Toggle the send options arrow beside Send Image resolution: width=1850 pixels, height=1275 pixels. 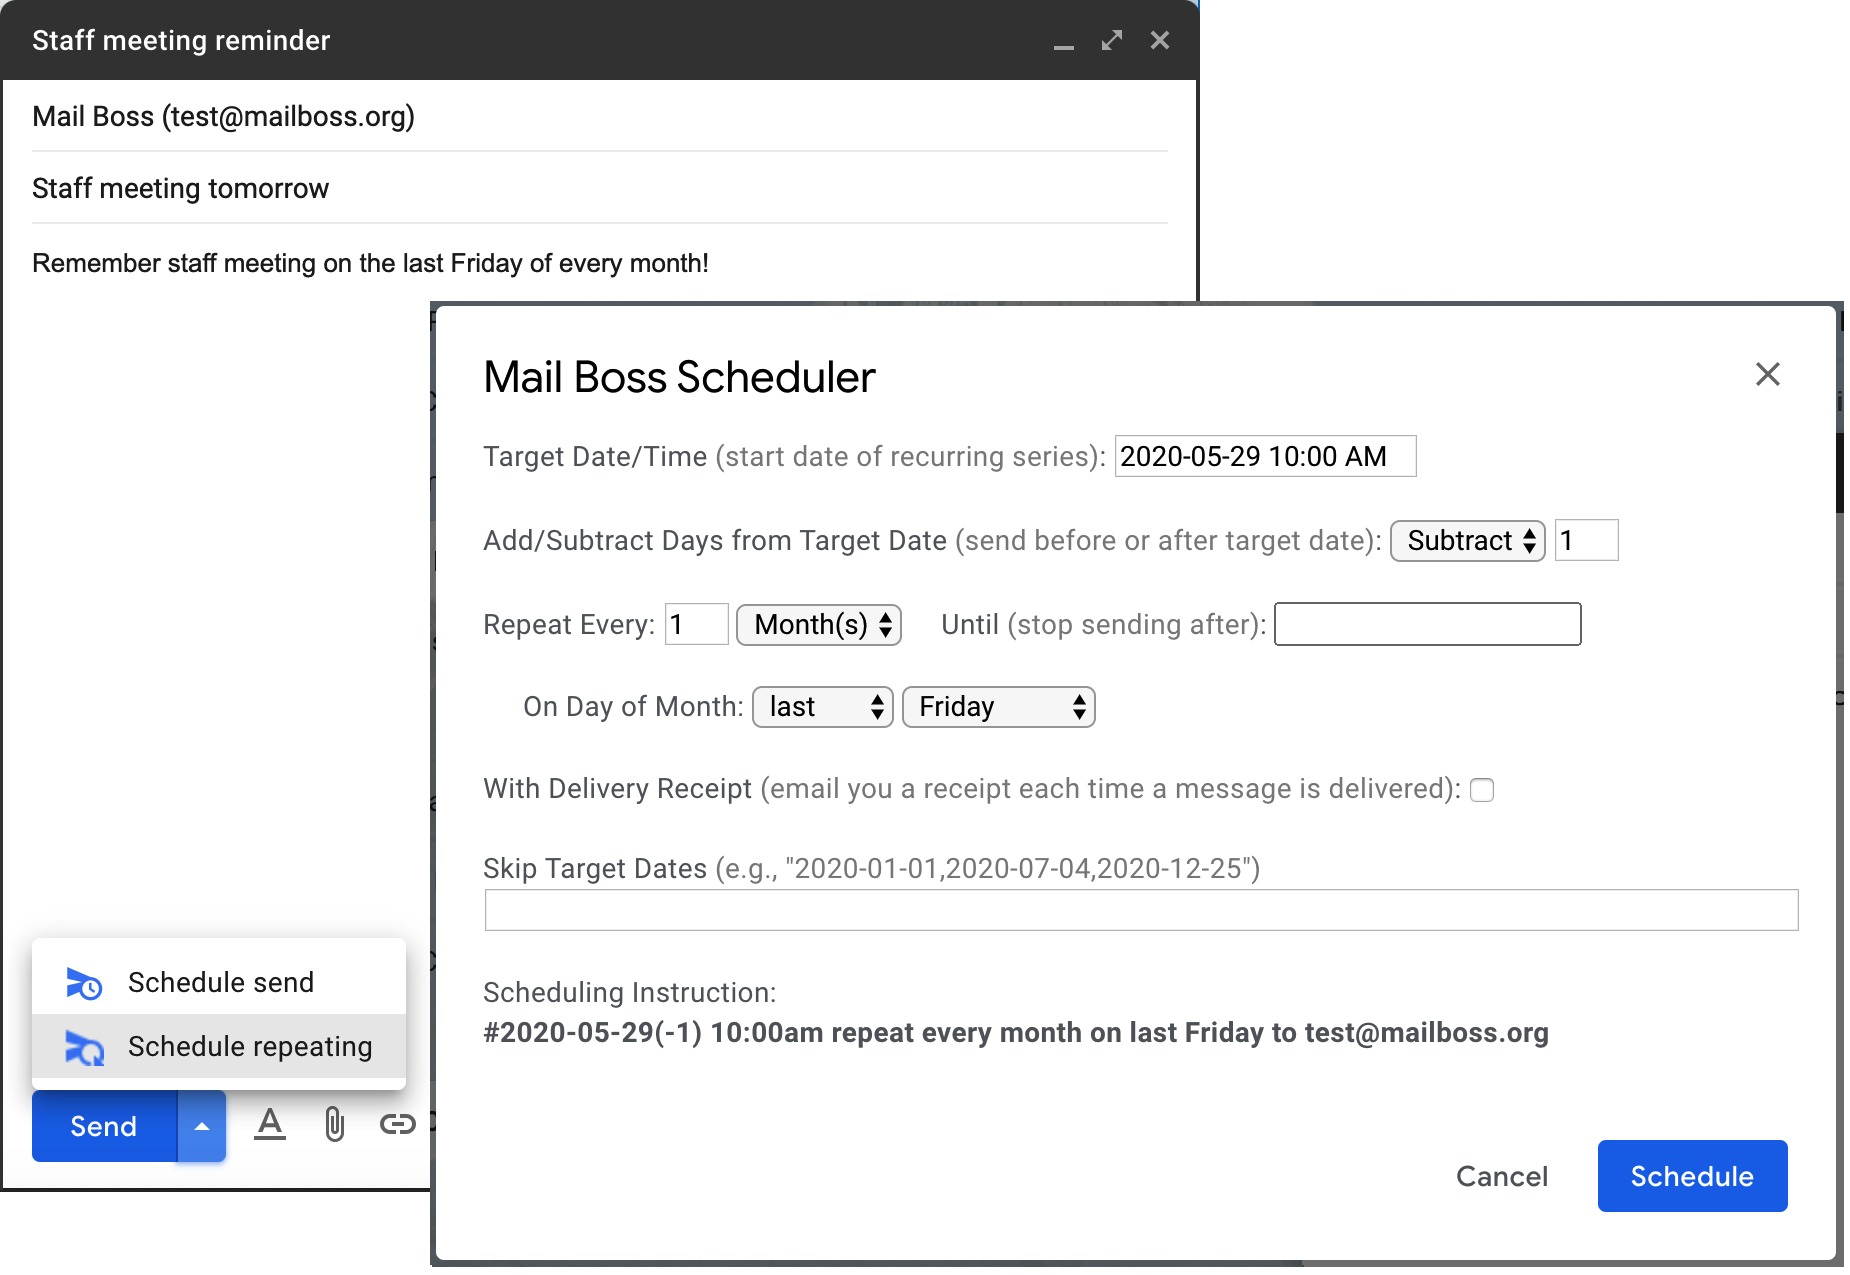coord(202,1126)
